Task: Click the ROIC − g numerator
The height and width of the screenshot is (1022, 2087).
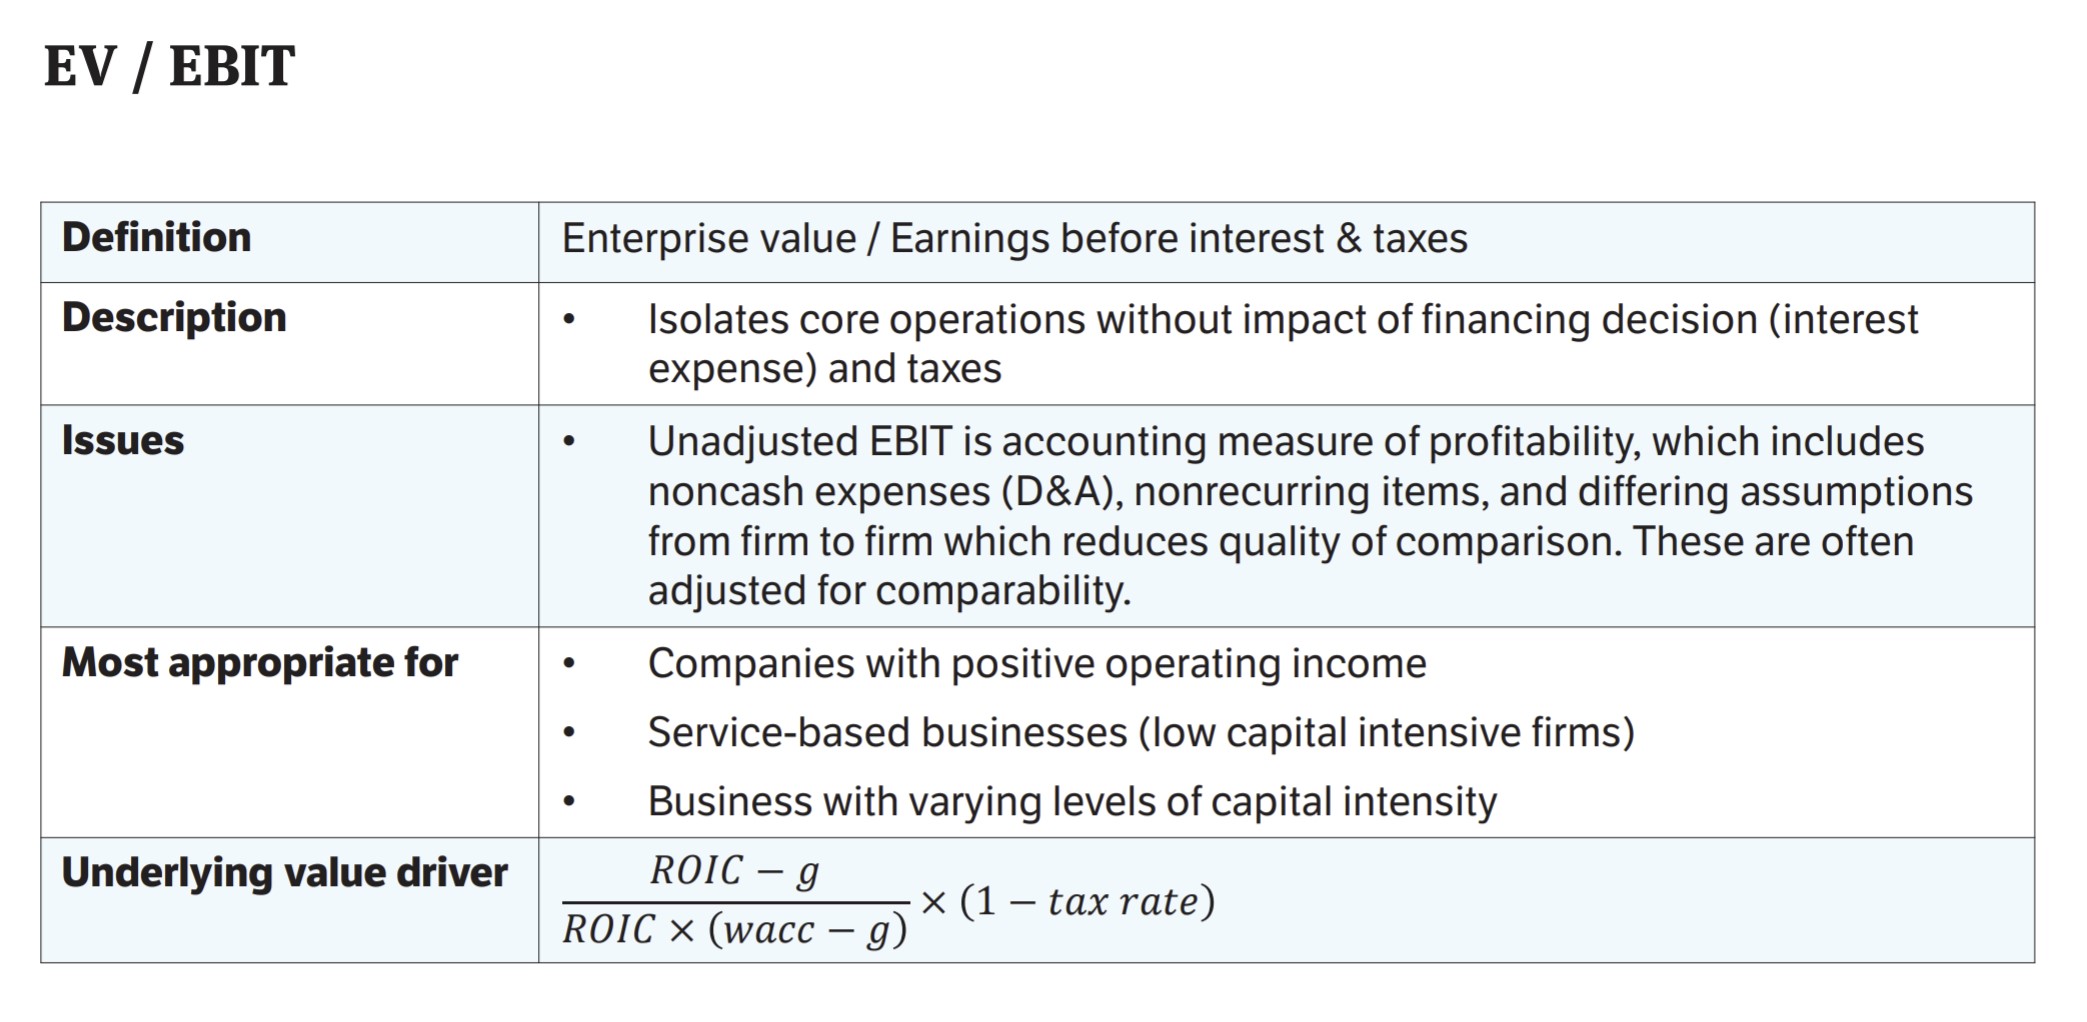Action: click(x=735, y=871)
